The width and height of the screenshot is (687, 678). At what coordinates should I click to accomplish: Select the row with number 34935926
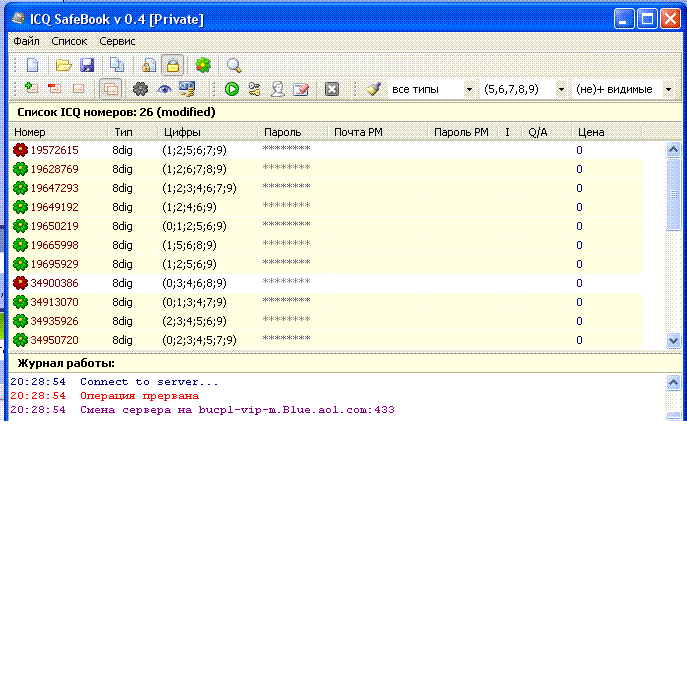(x=326, y=321)
